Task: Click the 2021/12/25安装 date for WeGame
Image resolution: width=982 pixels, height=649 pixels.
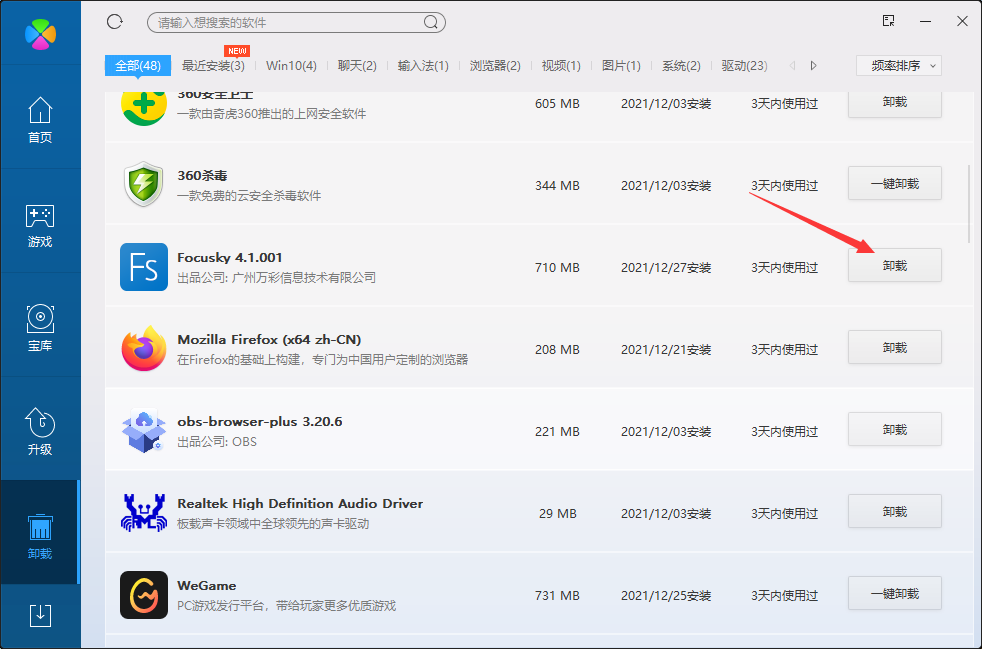Action: coord(666,596)
